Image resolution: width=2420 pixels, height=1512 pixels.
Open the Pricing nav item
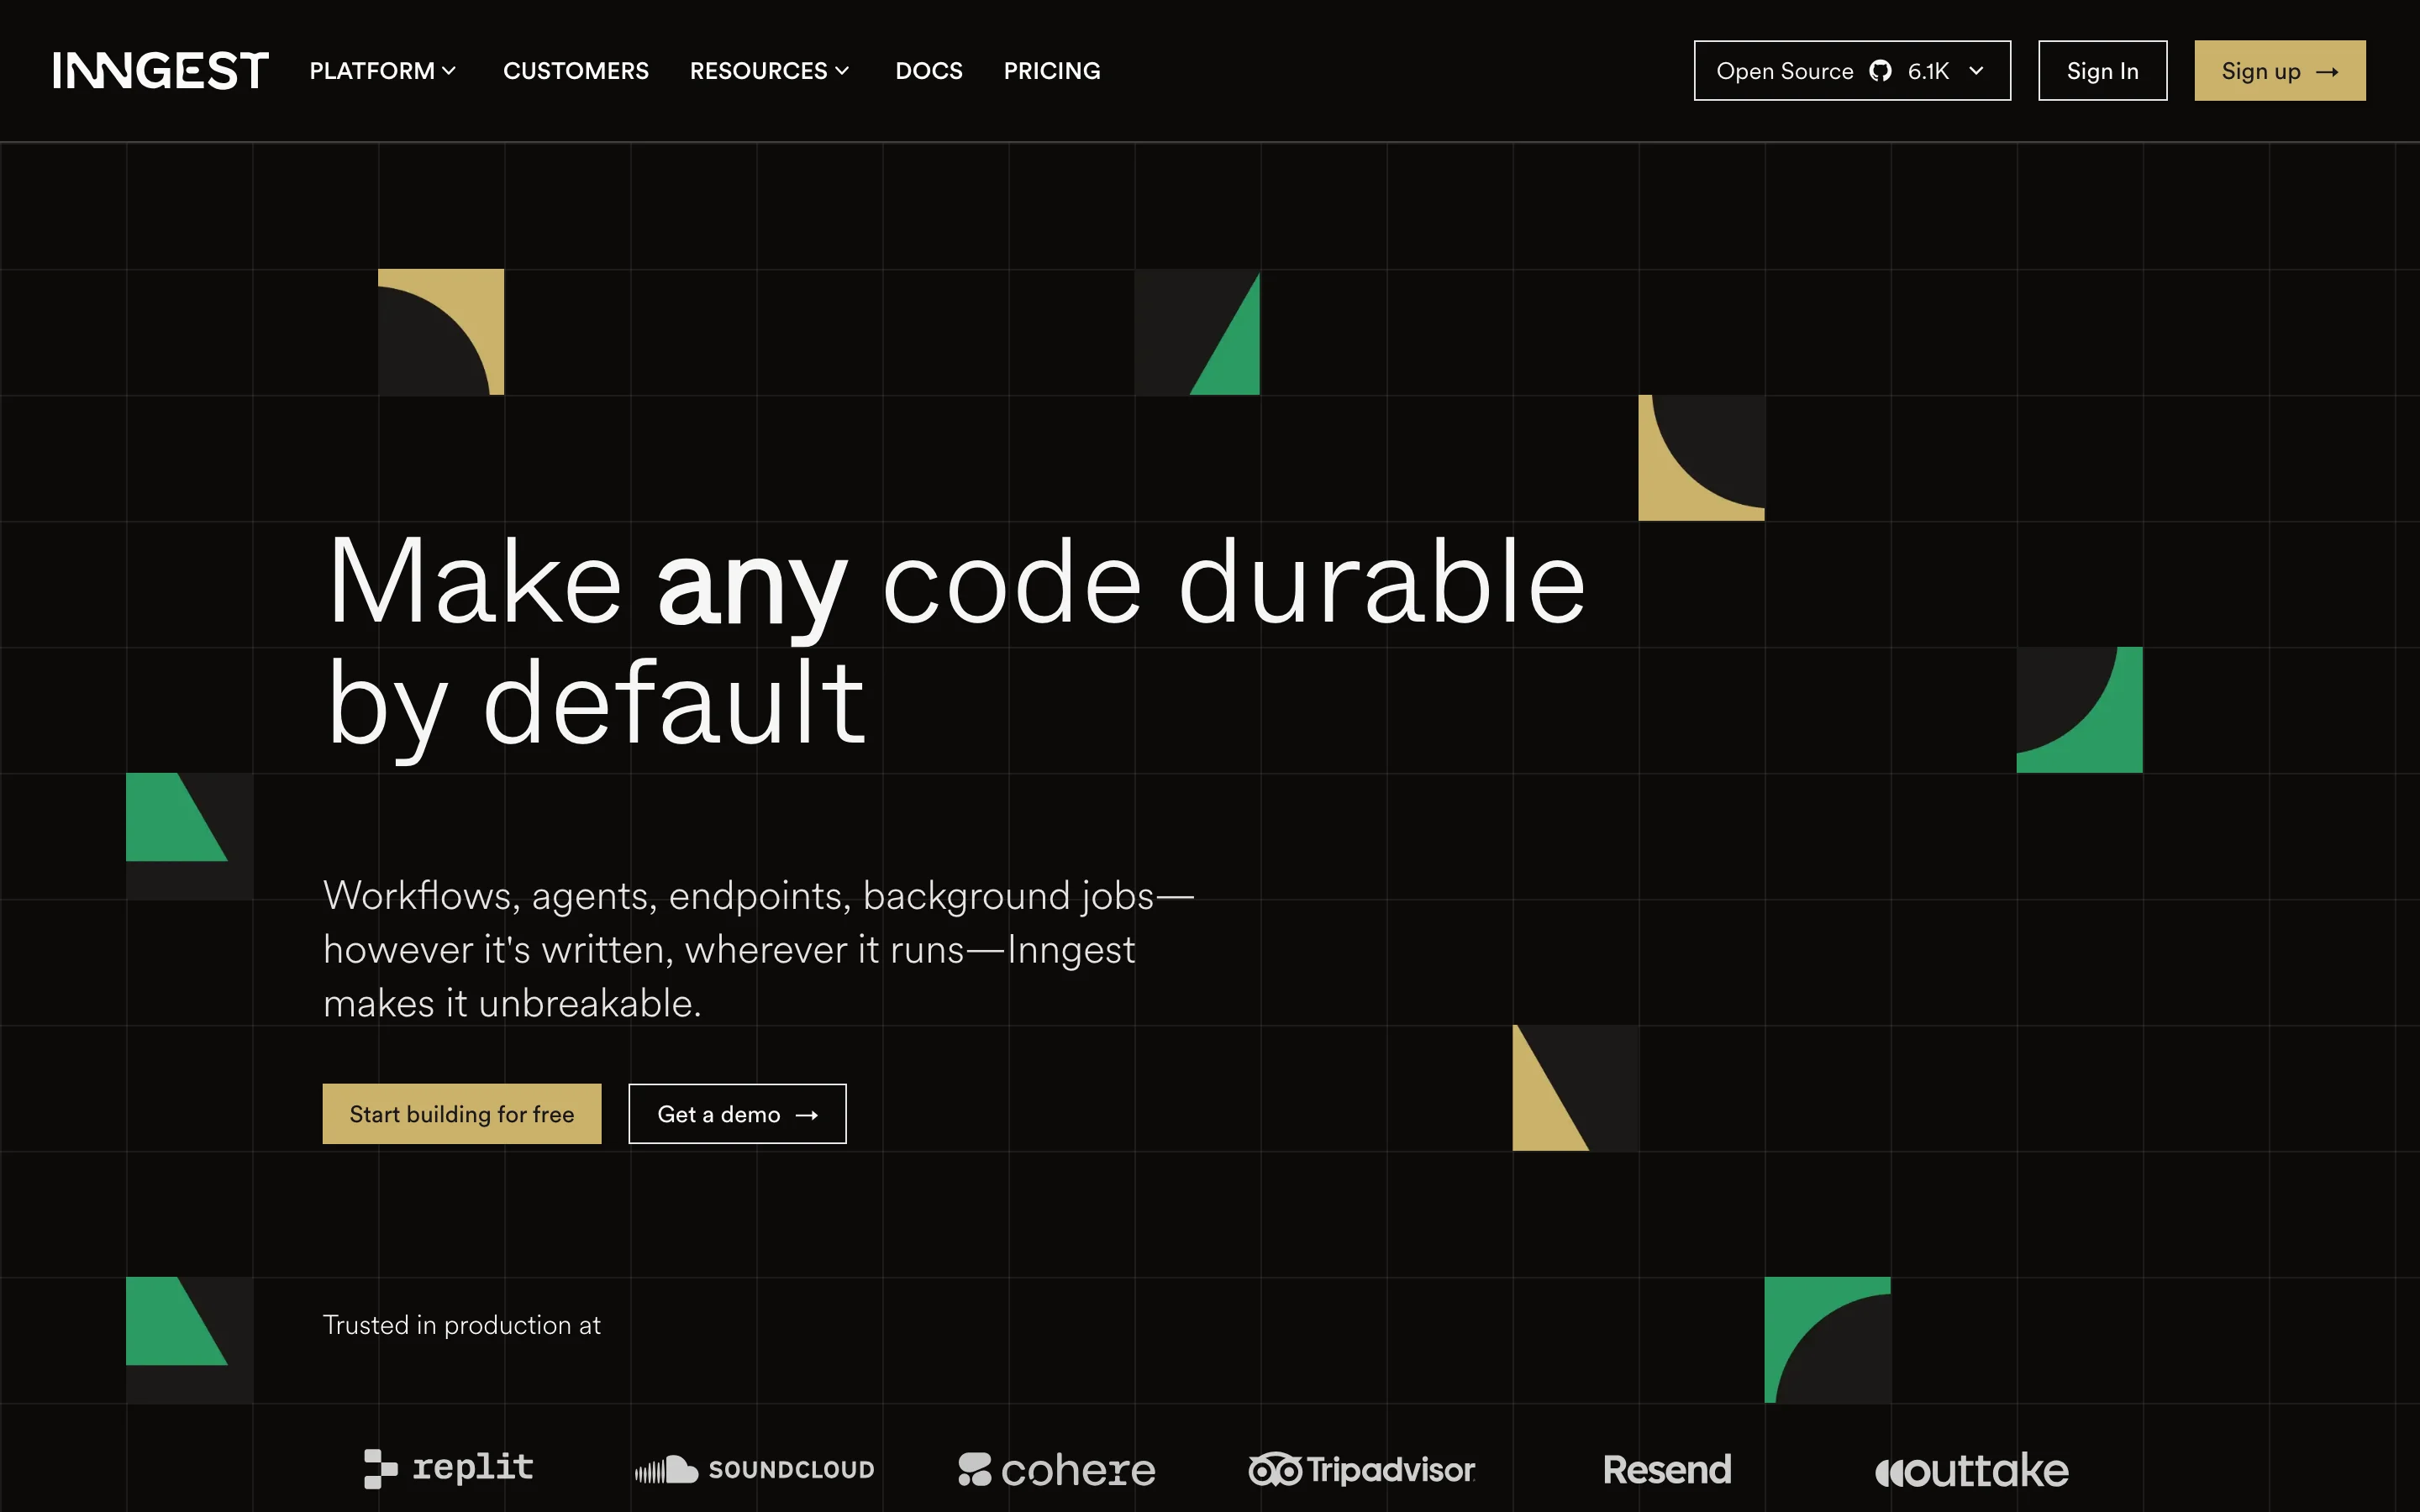coord(1051,71)
